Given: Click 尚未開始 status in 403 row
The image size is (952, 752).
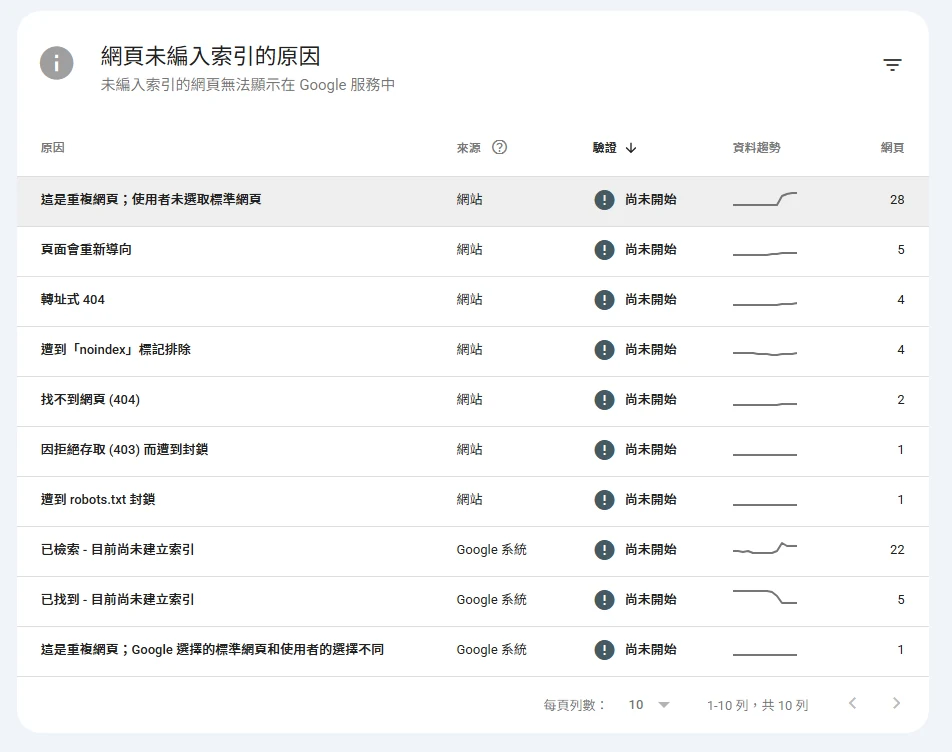Looking at the screenshot, I should pos(651,450).
